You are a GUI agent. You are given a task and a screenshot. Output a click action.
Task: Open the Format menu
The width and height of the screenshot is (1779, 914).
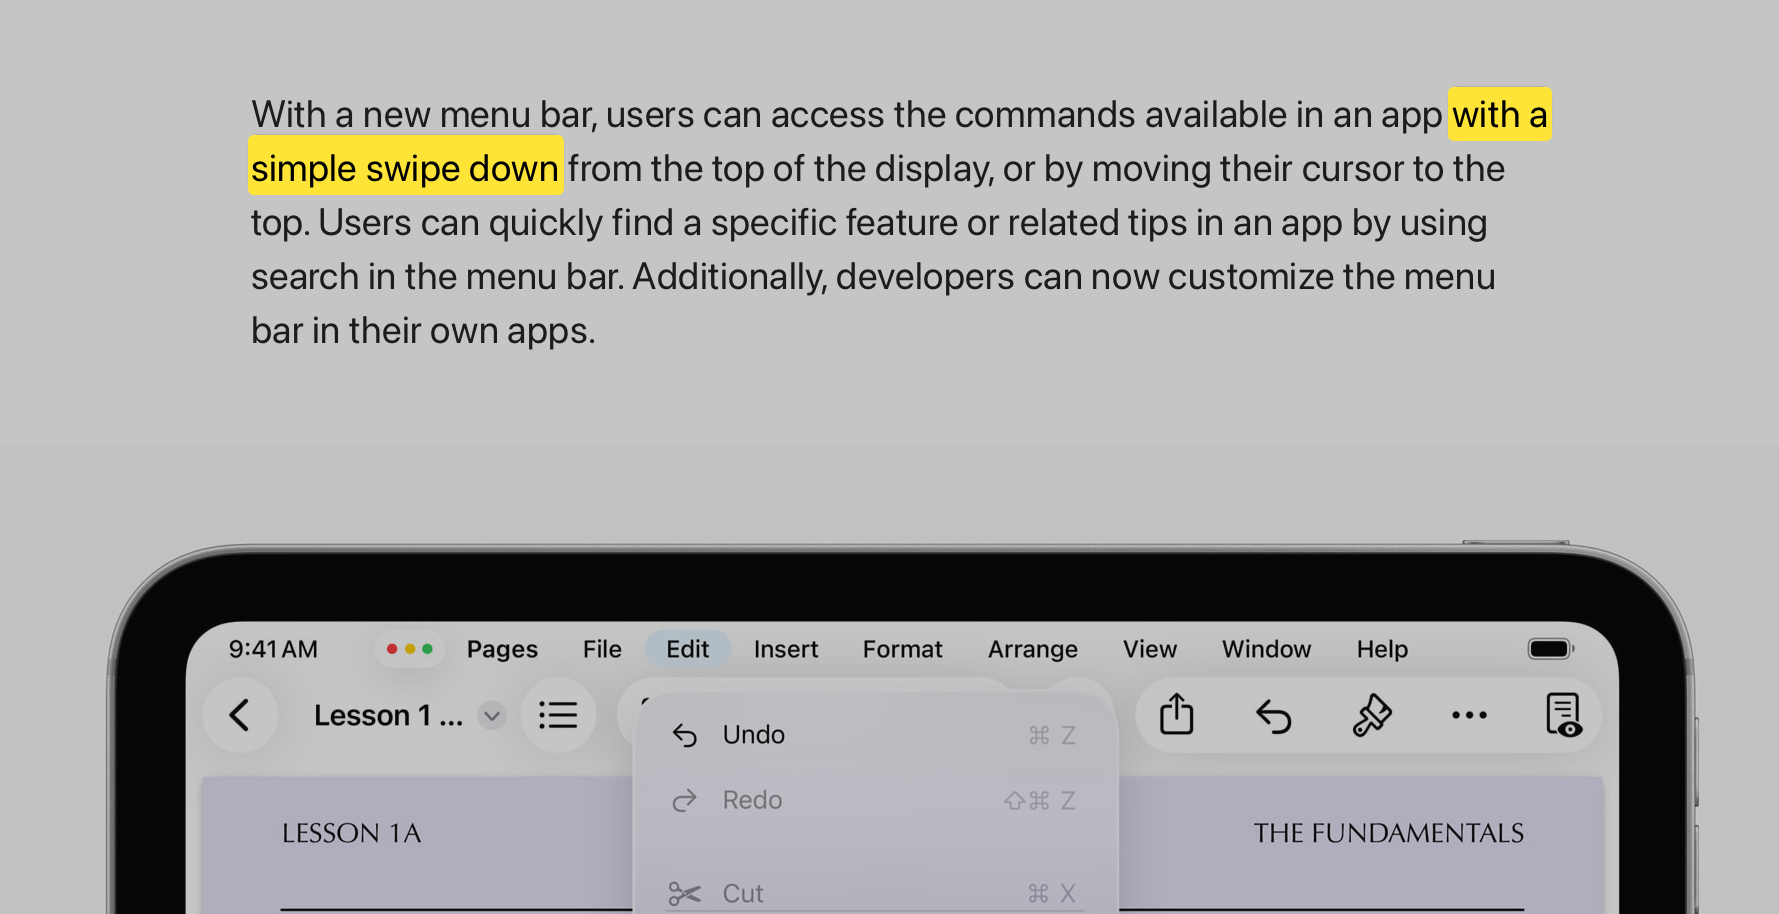[x=903, y=649]
